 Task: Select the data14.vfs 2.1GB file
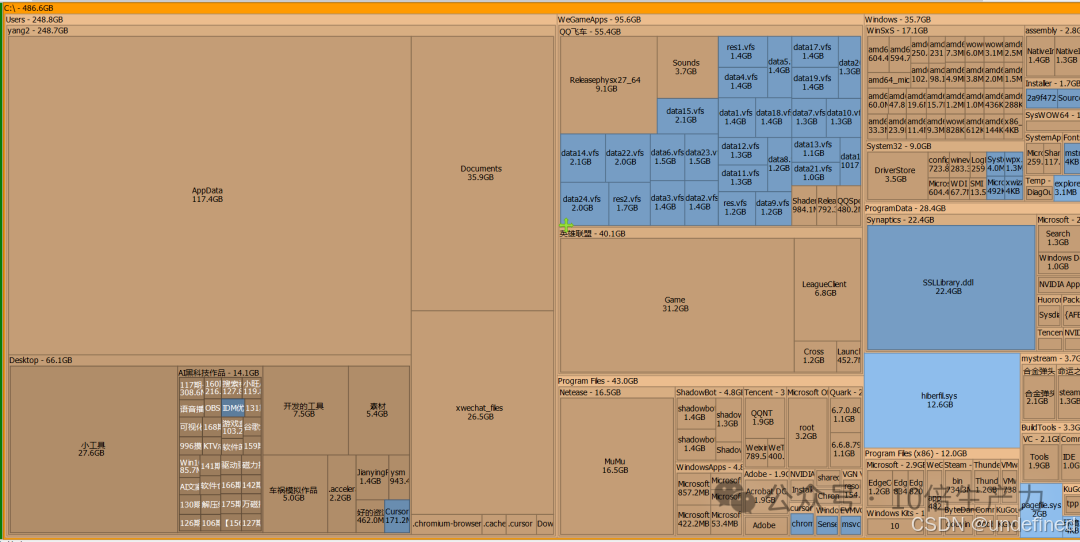pyautogui.click(x=582, y=157)
